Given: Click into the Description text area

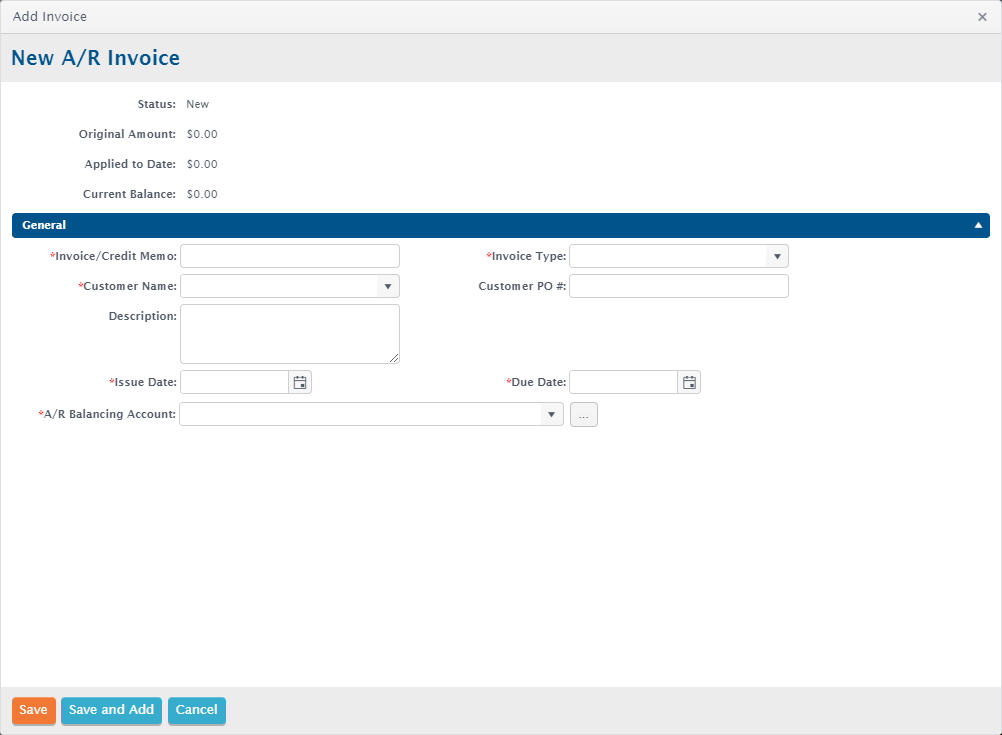Looking at the screenshot, I should (x=290, y=334).
